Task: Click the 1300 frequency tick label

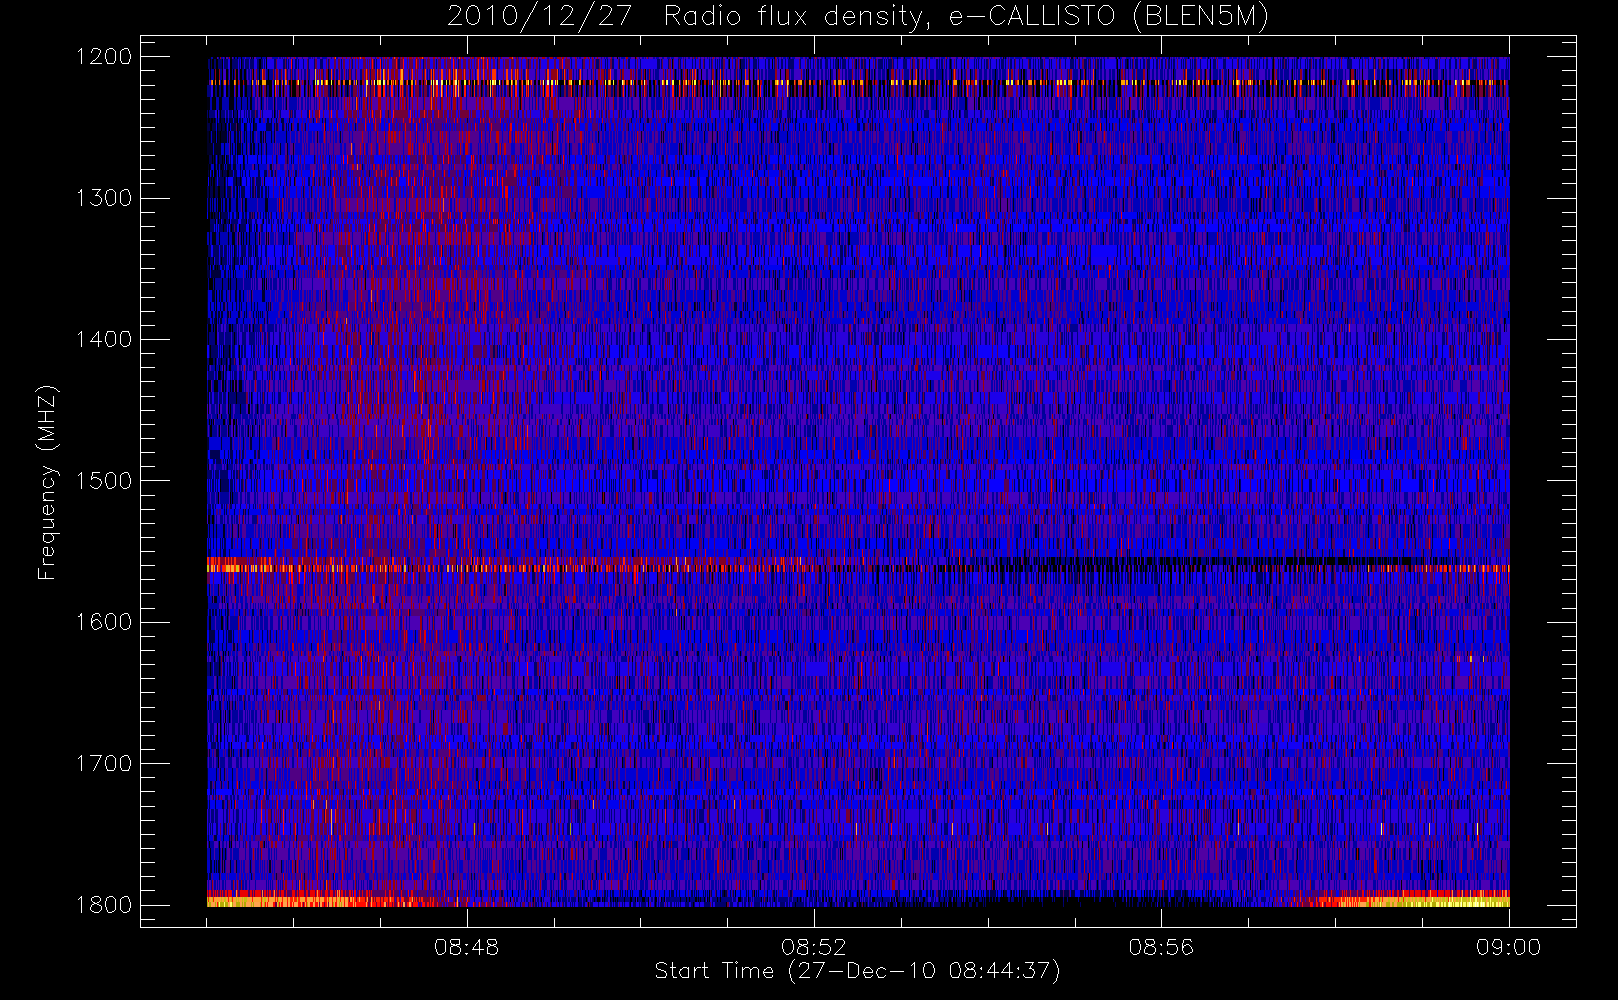Action: (104, 198)
